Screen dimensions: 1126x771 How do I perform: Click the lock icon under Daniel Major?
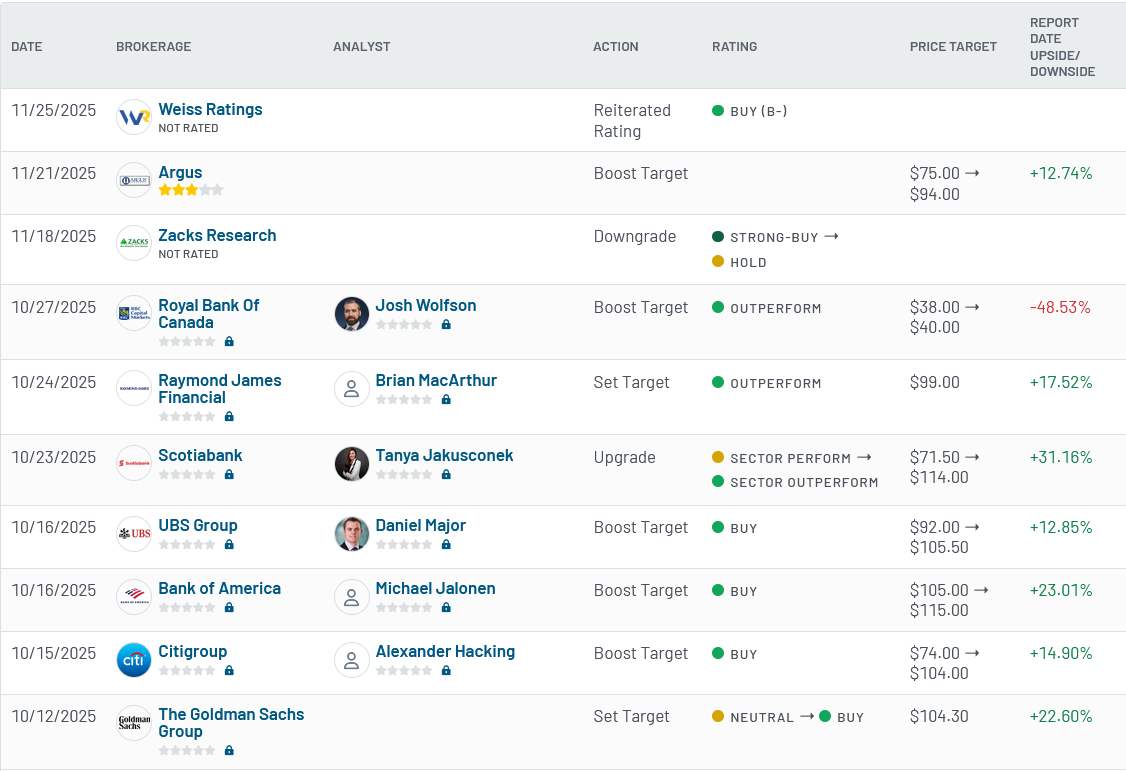point(446,544)
